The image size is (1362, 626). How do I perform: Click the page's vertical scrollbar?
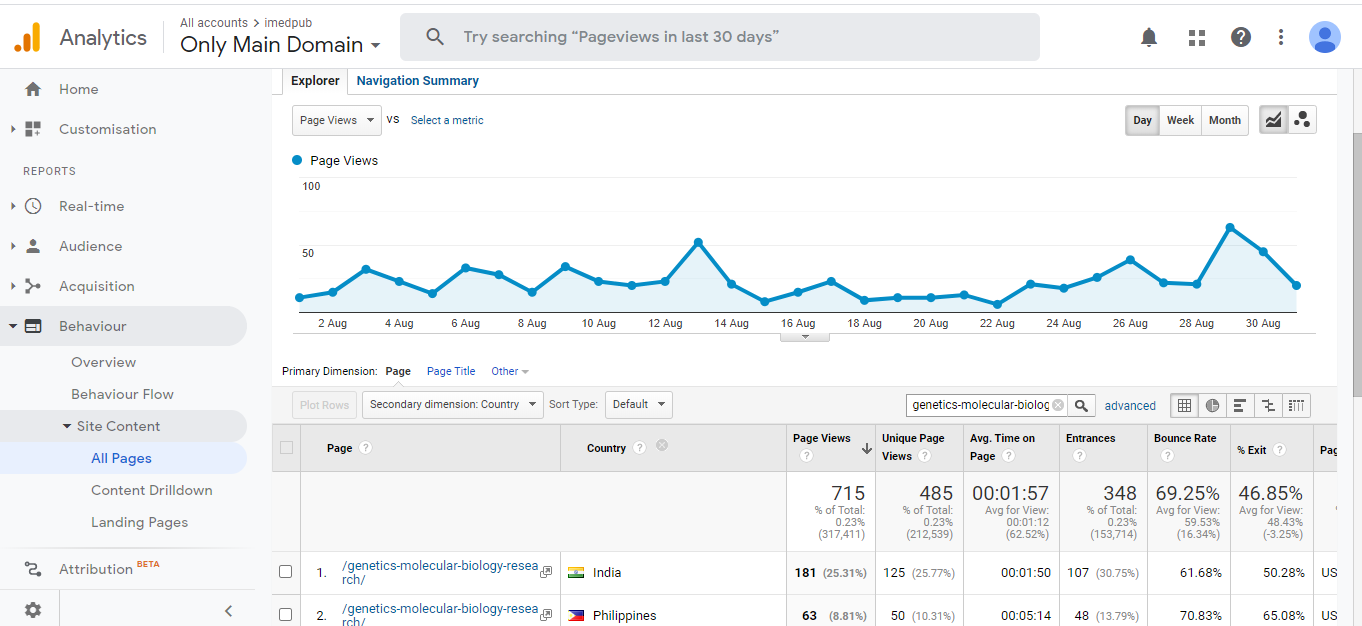pos(1355,260)
